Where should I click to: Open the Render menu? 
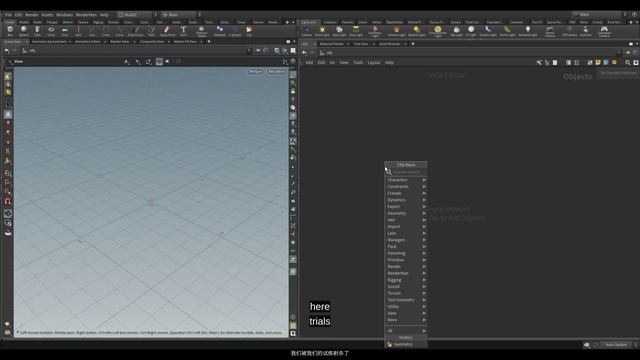tap(31, 15)
